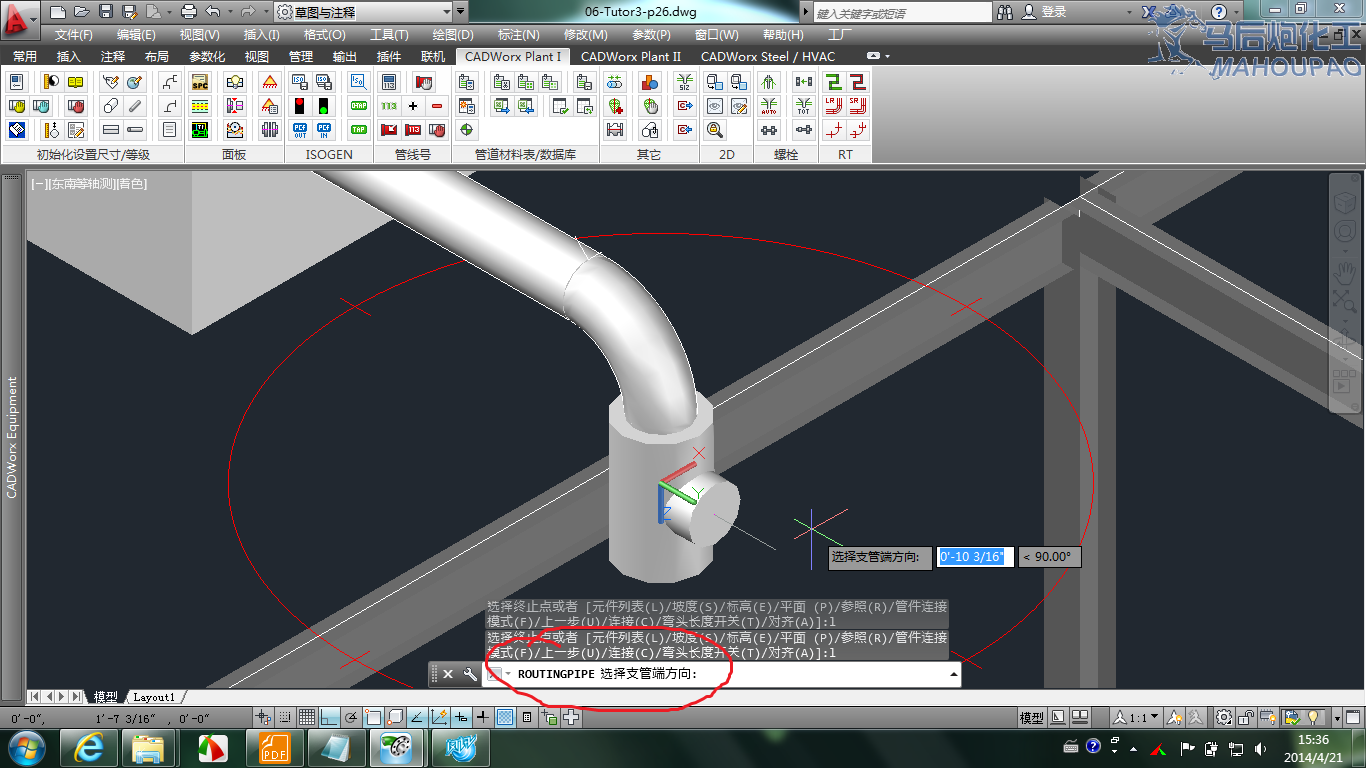Screen dimensions: 1366x768
Task: Switch to CADWorx Steel / HVAC ribbon tab
Action: point(768,56)
